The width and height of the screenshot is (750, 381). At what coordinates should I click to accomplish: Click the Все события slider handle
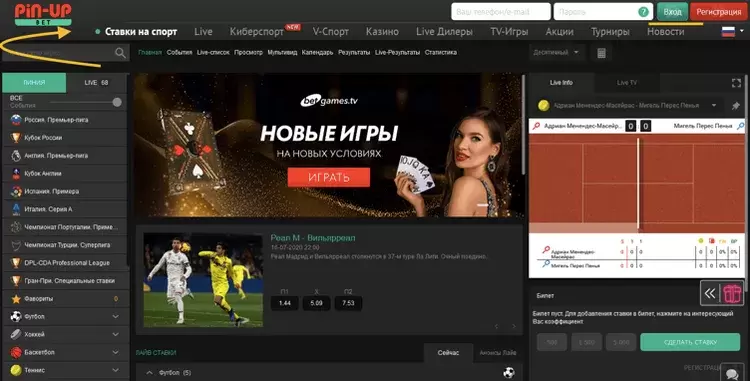point(117,102)
